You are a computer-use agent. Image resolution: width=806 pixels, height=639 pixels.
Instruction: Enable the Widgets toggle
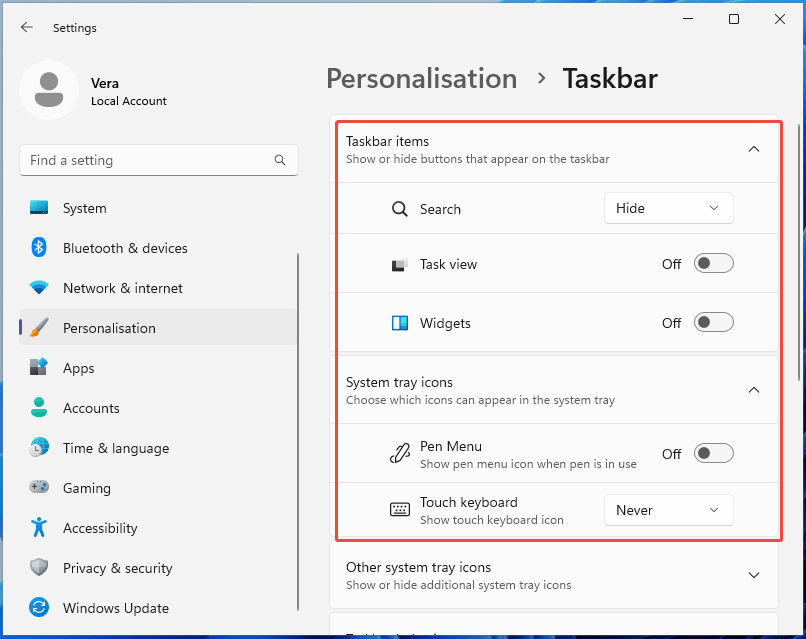pyautogui.click(x=713, y=322)
